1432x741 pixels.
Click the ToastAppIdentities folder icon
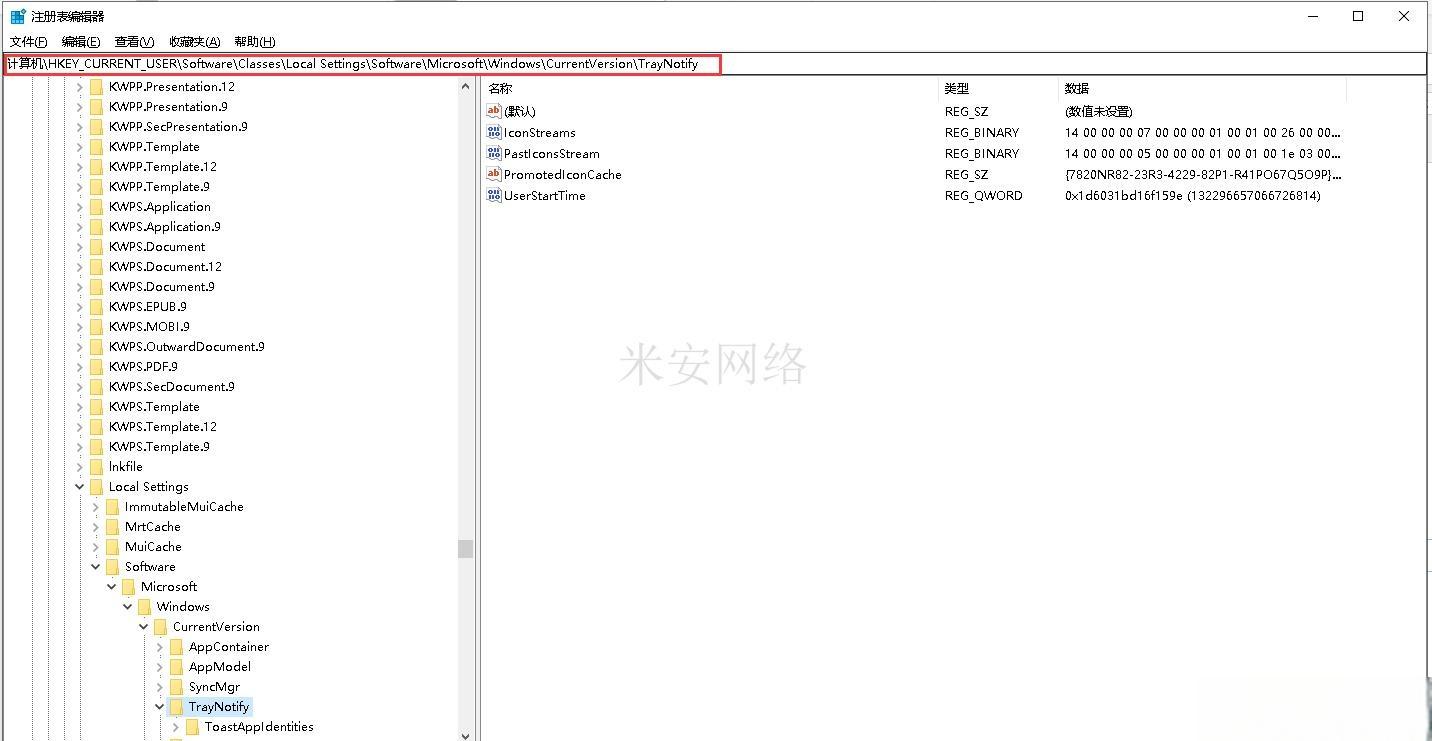click(192, 727)
